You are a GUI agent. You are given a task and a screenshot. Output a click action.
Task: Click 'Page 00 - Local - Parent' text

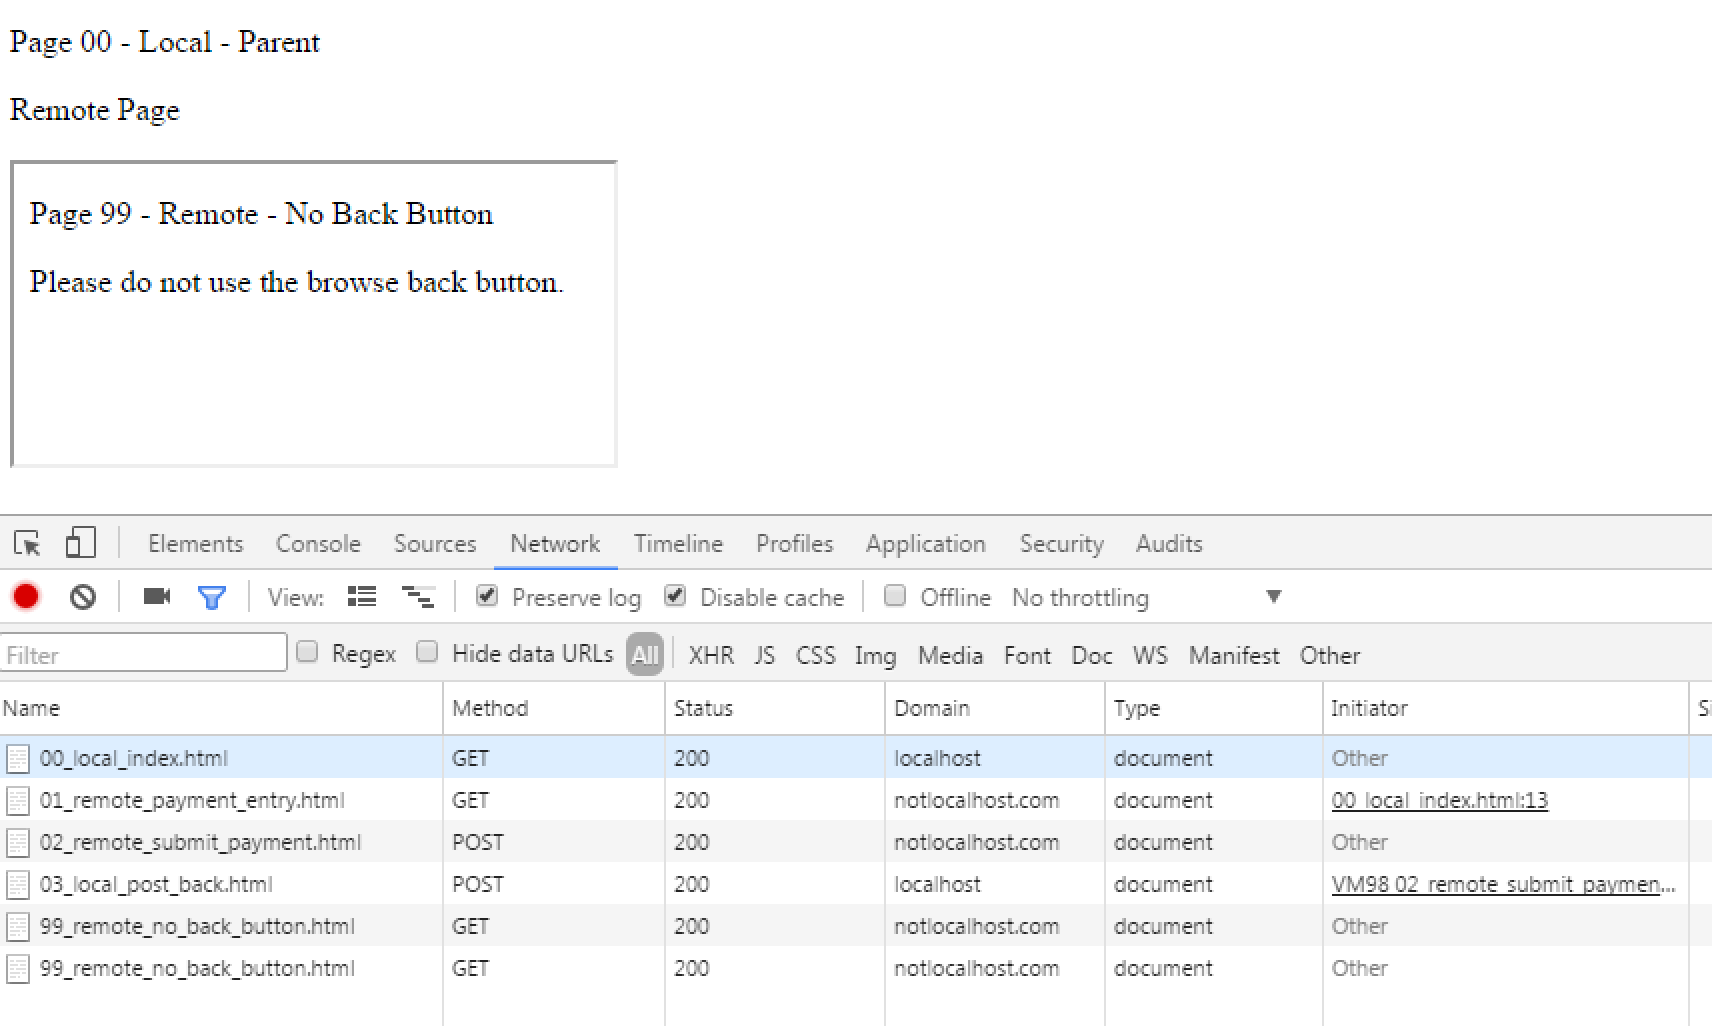point(165,42)
